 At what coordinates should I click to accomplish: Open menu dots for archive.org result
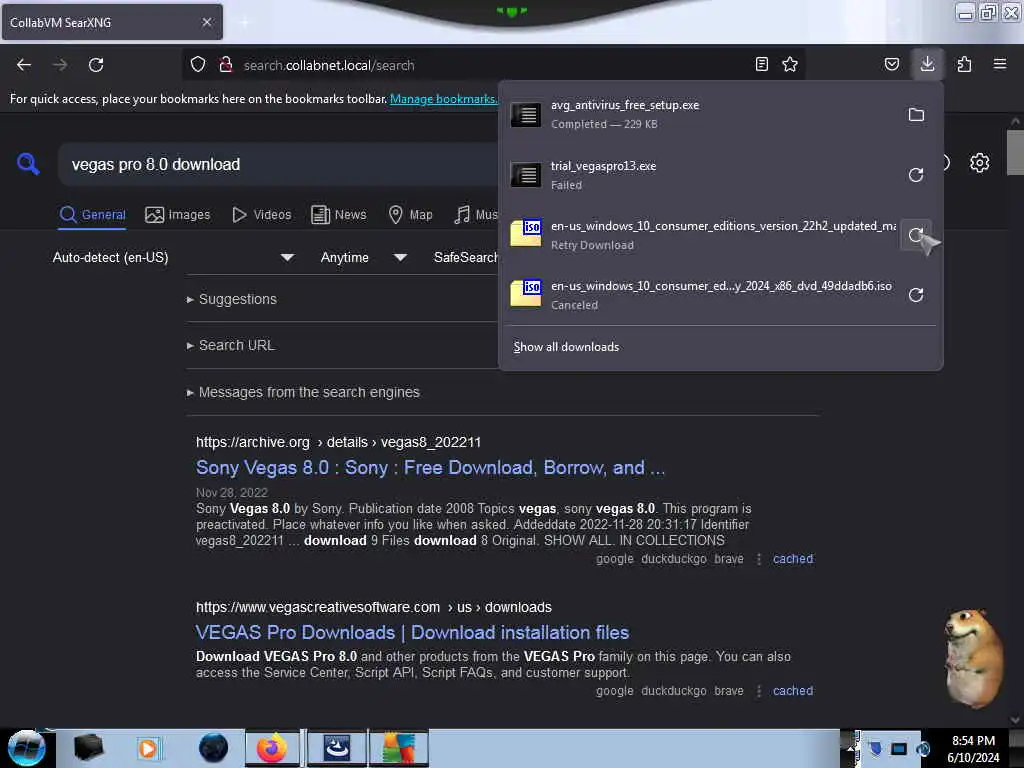[758, 559]
